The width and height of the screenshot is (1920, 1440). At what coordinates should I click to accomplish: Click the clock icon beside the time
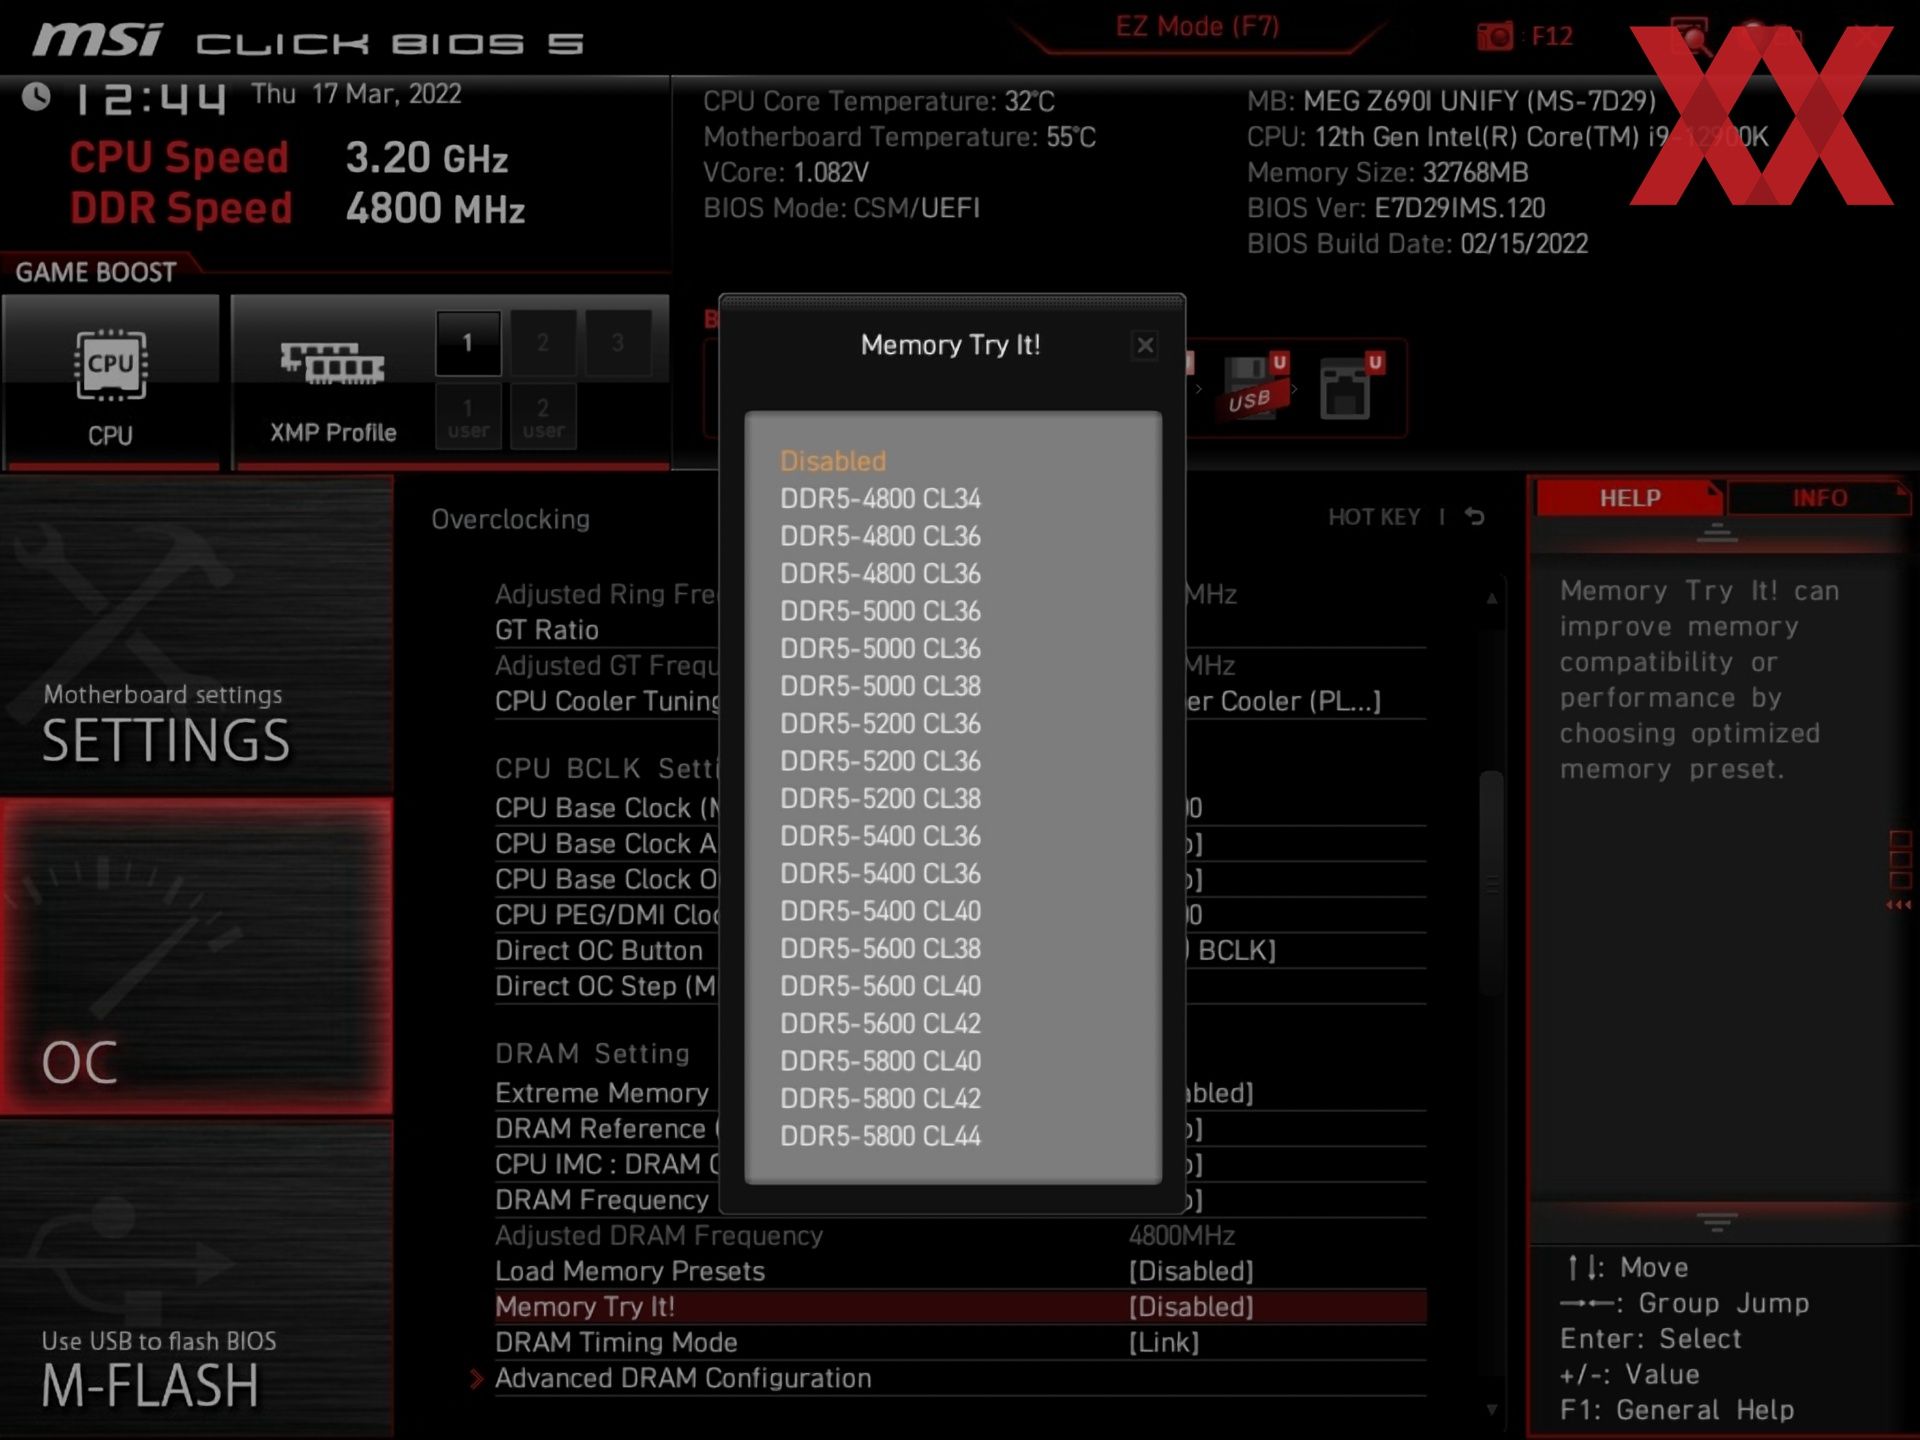[37, 96]
